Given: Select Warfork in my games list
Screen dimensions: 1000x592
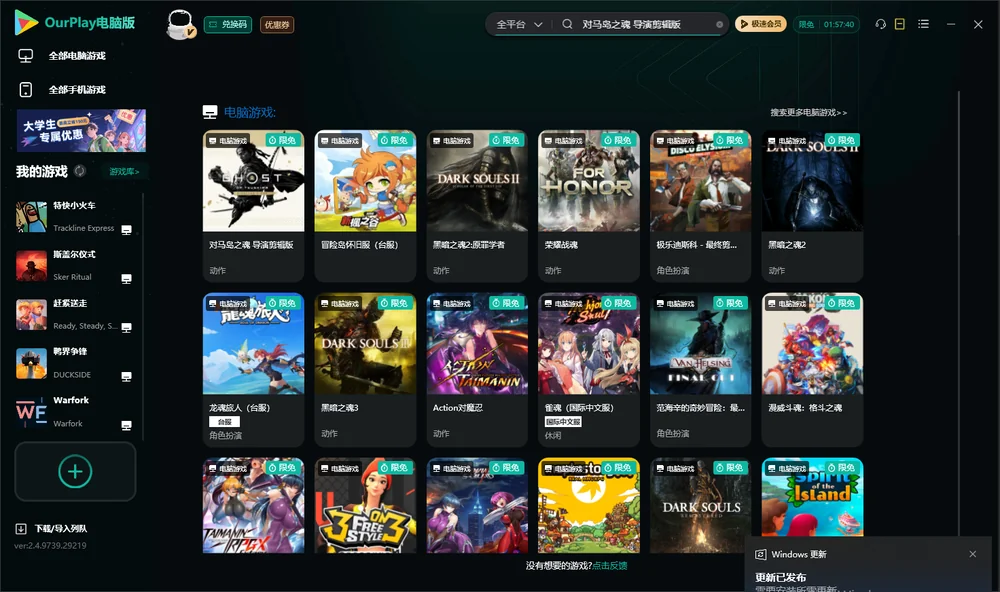Looking at the screenshot, I should [75, 412].
